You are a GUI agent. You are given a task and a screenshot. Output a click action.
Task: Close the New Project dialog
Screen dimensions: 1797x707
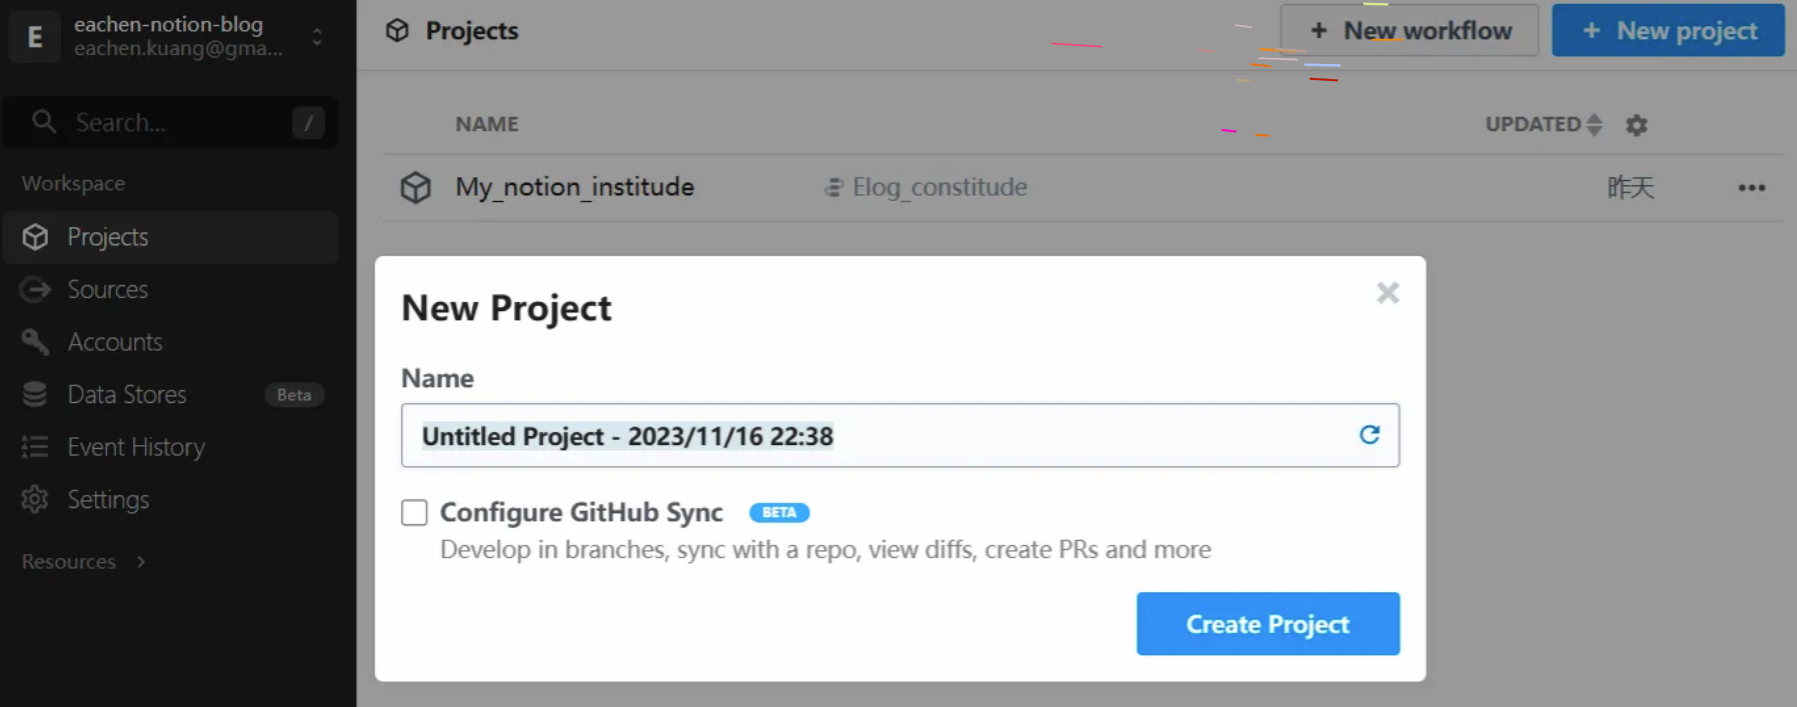point(1387,293)
